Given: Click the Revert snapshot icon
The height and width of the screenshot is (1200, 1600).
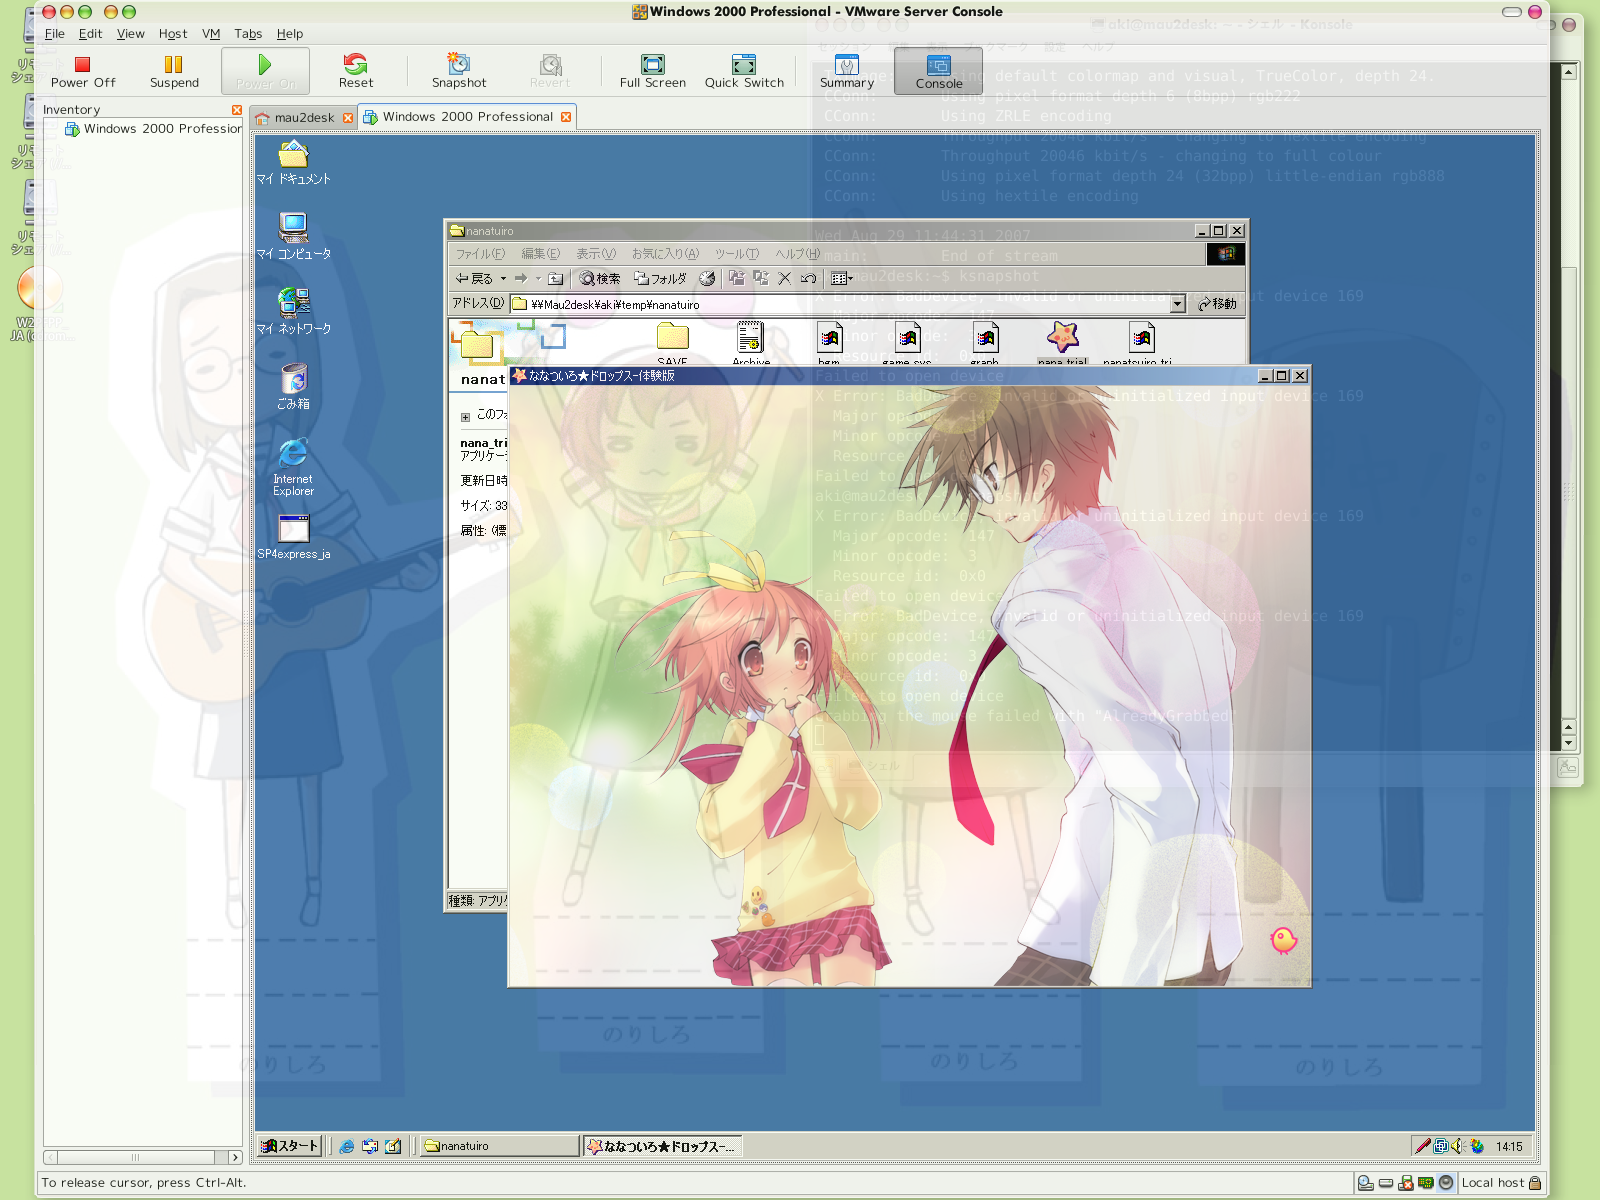Looking at the screenshot, I should [550, 71].
